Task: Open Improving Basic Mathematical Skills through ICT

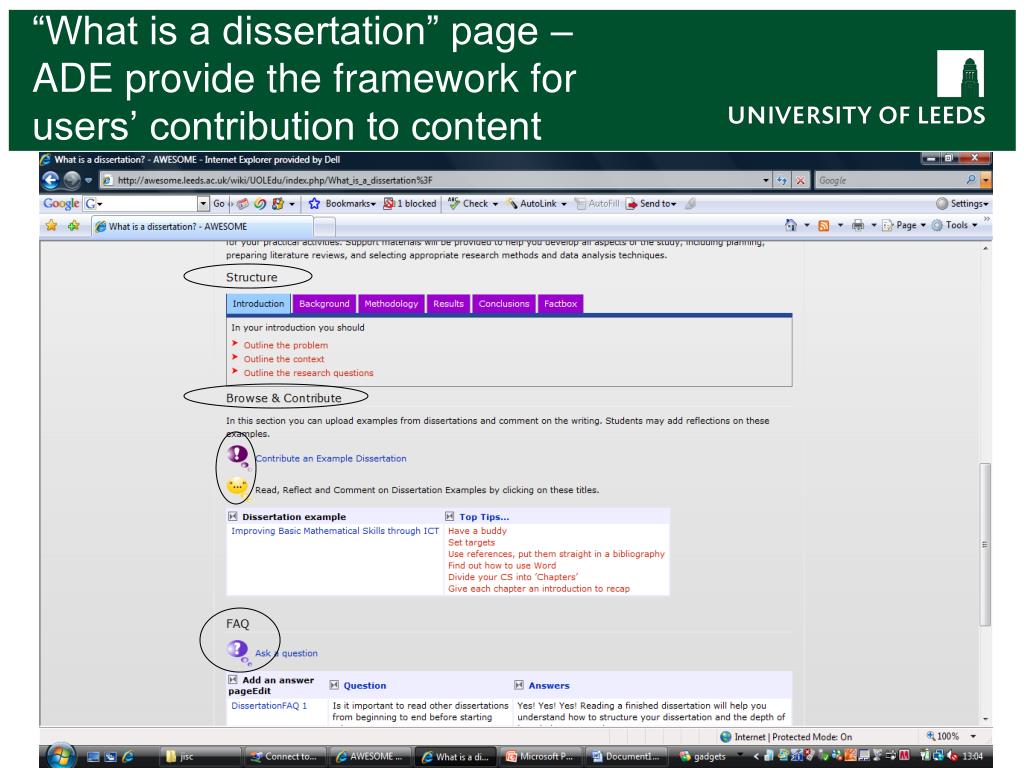Action: [x=335, y=531]
